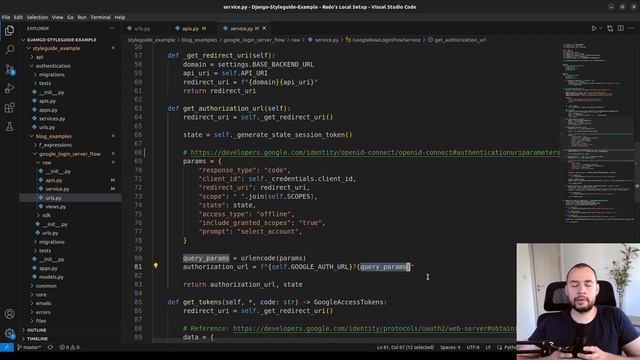The image size is (640, 360).
Task: Collapse the authentication folder
Action: [x=53, y=66]
